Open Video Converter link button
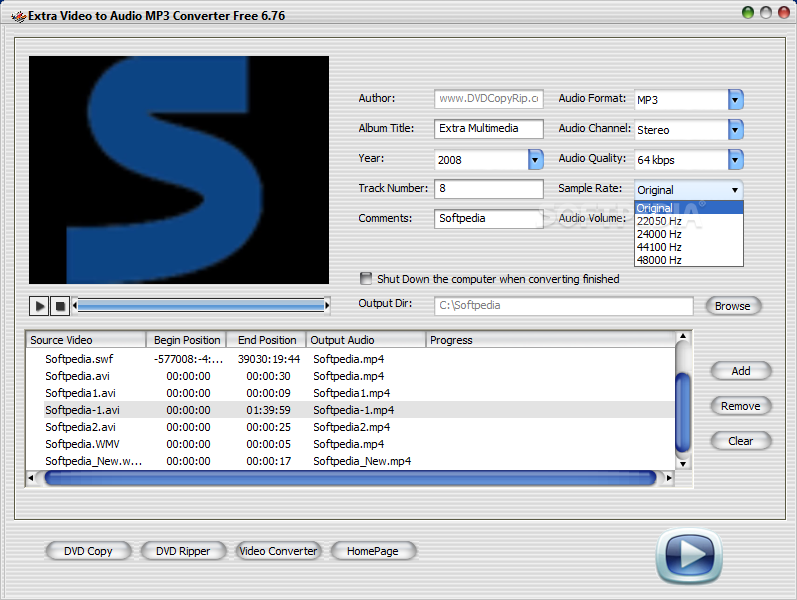The width and height of the screenshot is (797, 600). coord(278,551)
